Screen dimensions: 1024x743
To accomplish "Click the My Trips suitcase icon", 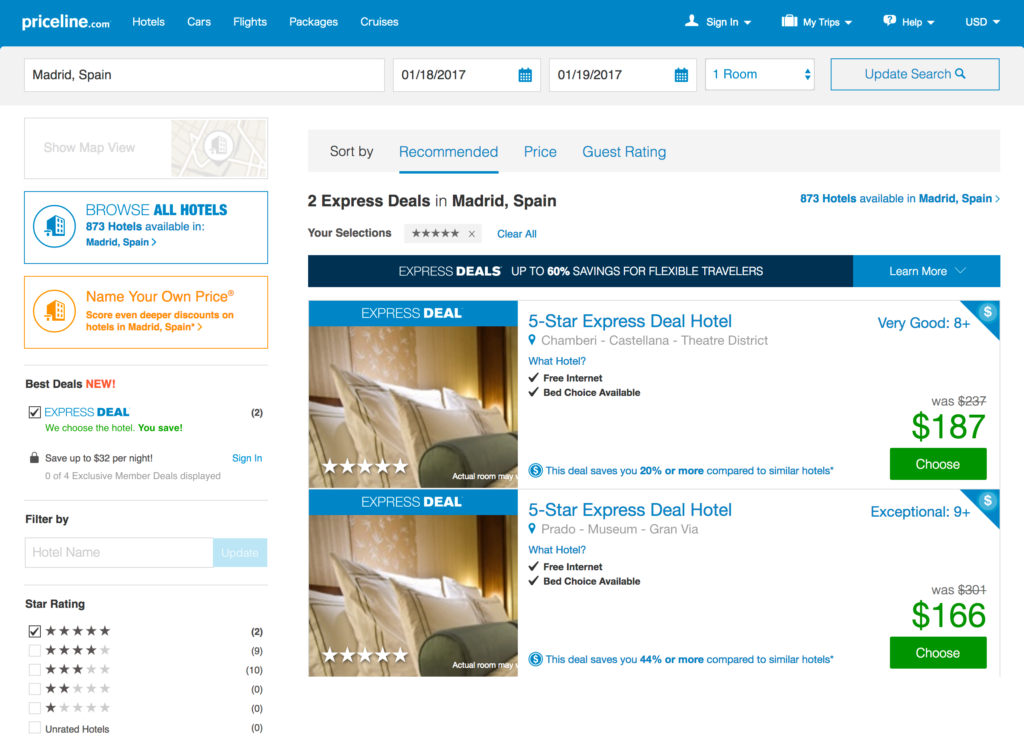I will point(790,21).
